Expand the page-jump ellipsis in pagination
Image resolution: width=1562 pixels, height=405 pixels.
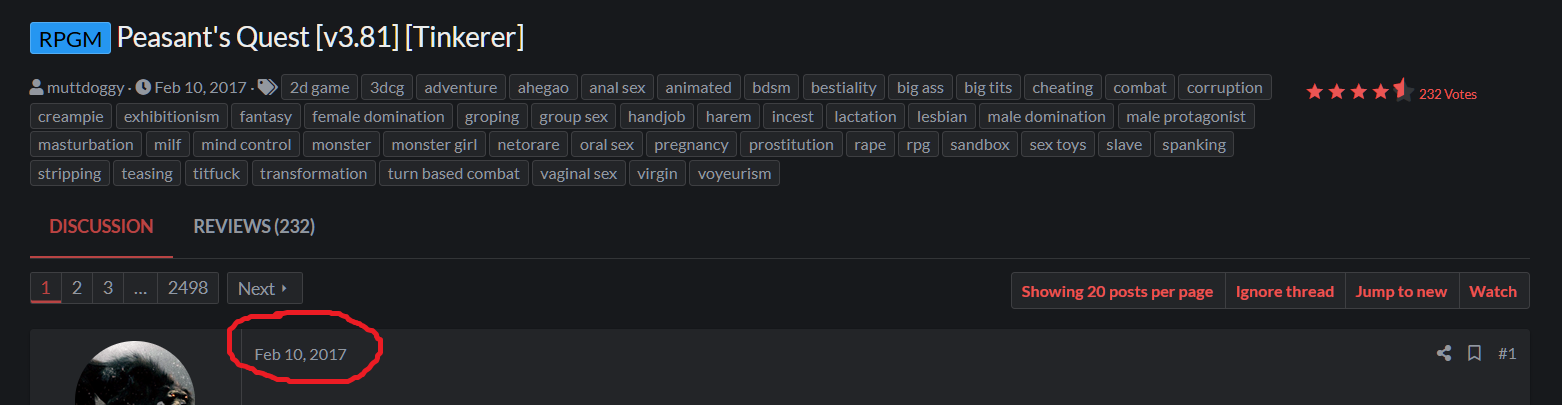tap(140, 288)
